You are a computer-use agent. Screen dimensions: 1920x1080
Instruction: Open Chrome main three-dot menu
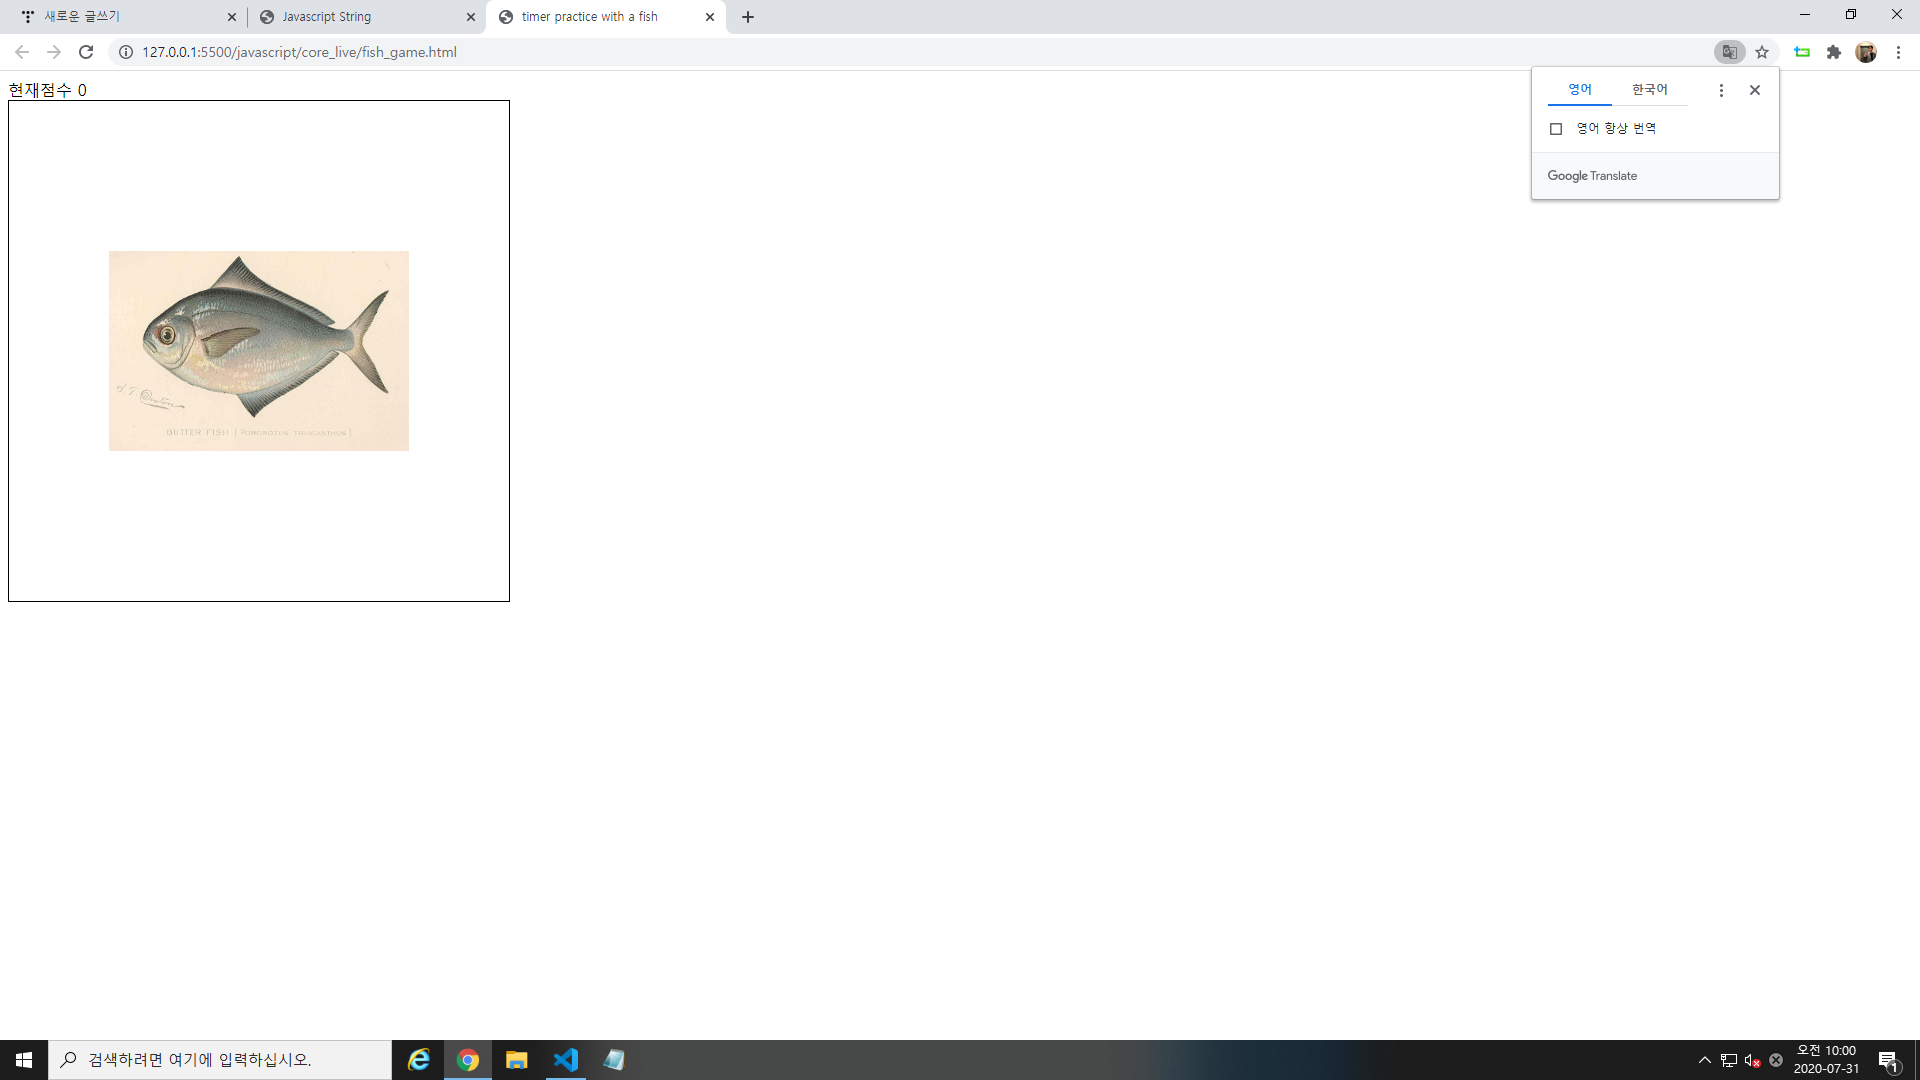pos(1898,52)
